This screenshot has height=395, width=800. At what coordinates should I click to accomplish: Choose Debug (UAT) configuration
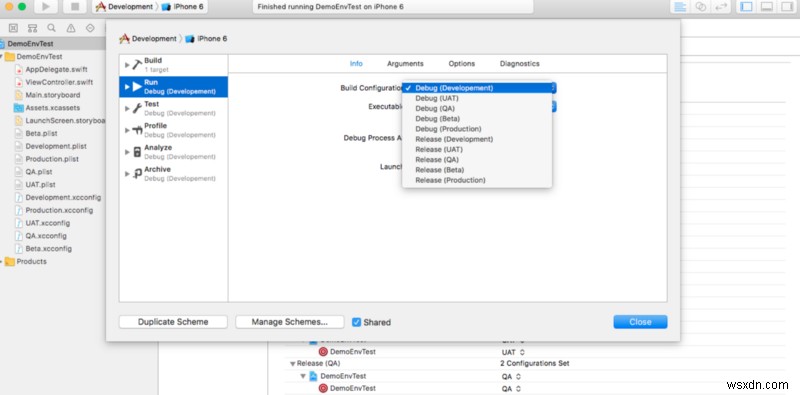(477, 98)
